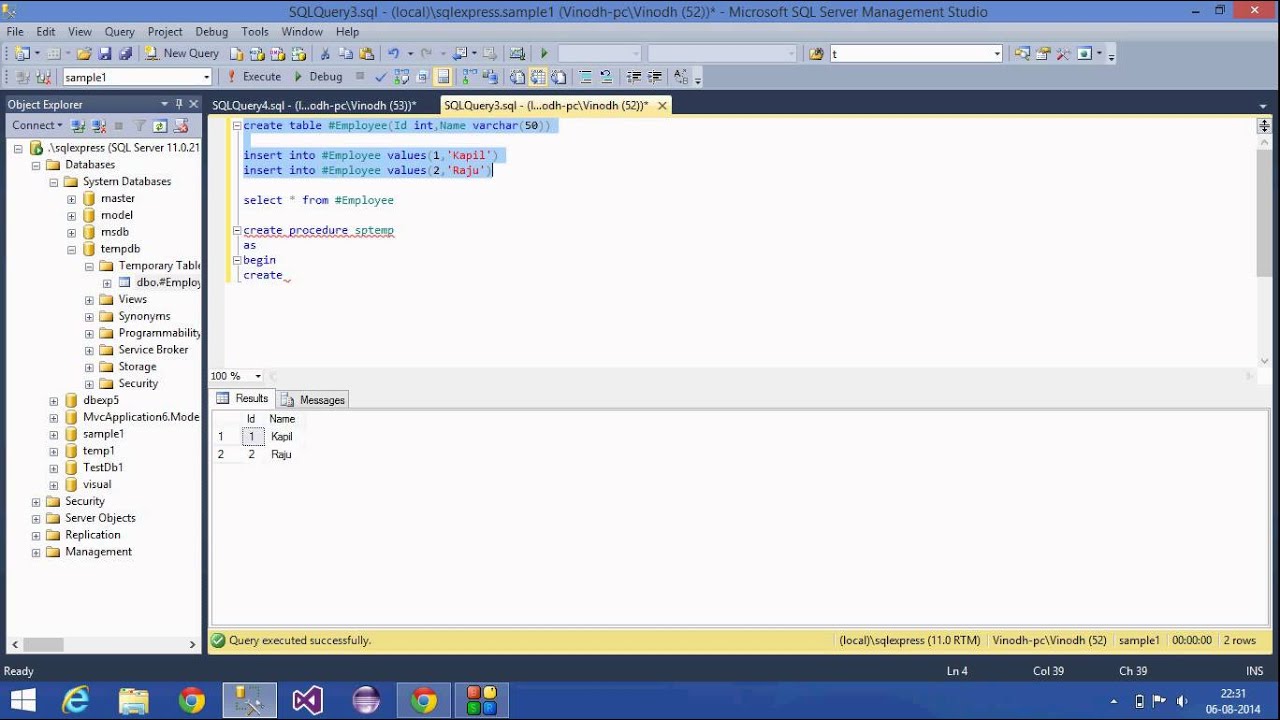Toggle Results to Text icon
This screenshot has width=1280, height=720.
click(x=517, y=76)
